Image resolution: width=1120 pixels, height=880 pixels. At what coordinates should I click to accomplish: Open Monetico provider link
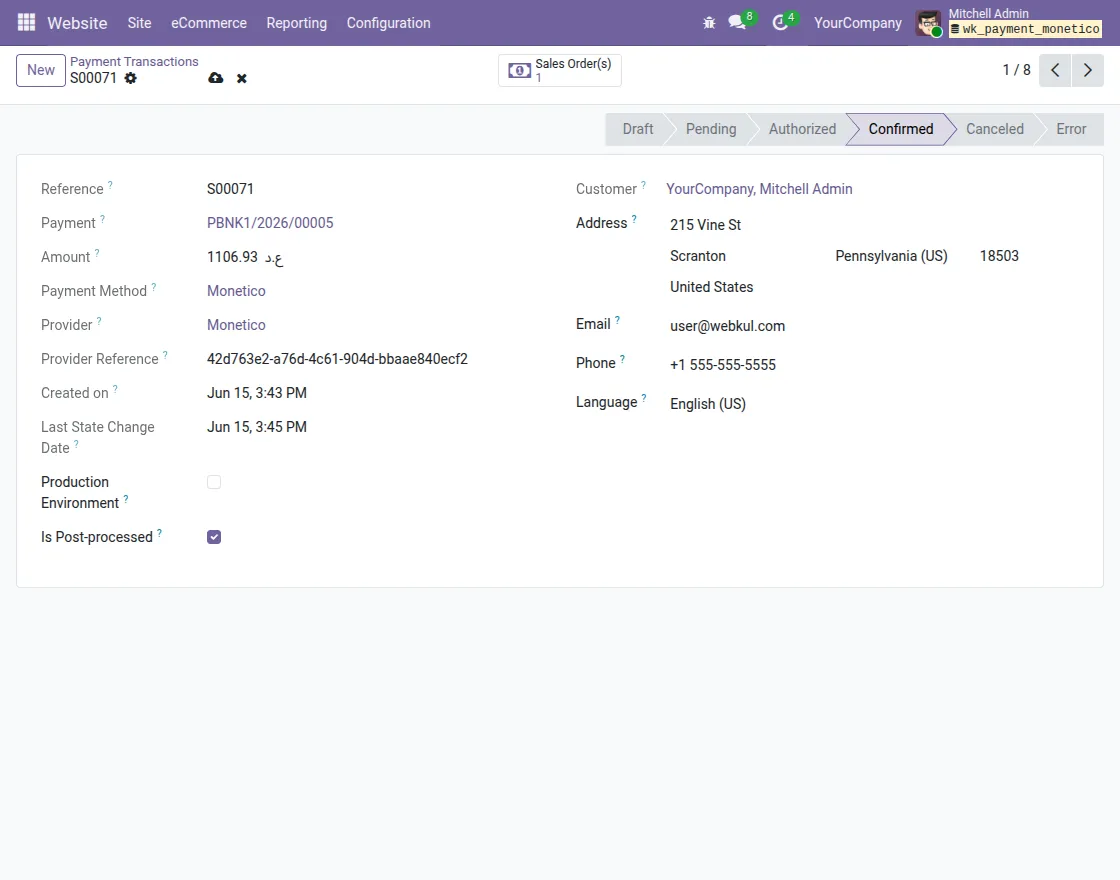click(x=236, y=325)
